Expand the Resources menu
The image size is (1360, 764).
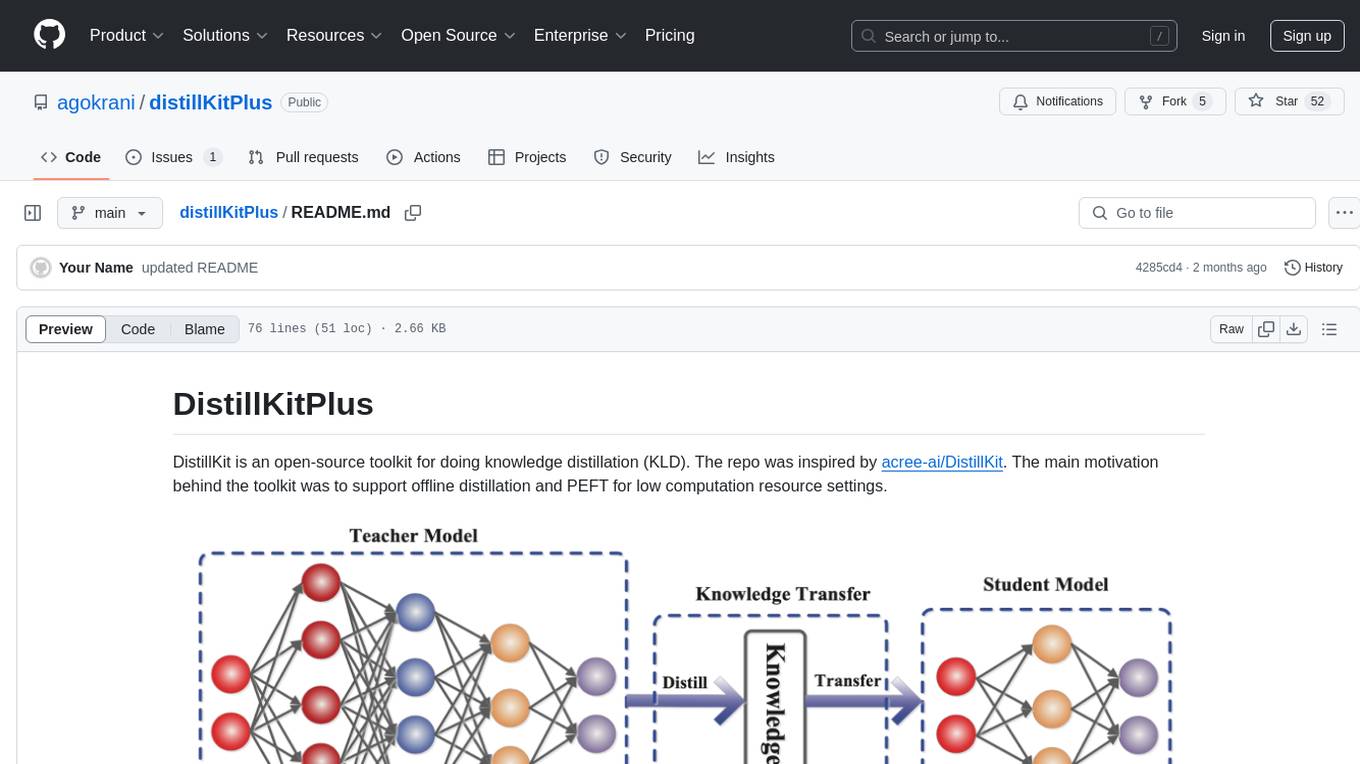click(334, 35)
